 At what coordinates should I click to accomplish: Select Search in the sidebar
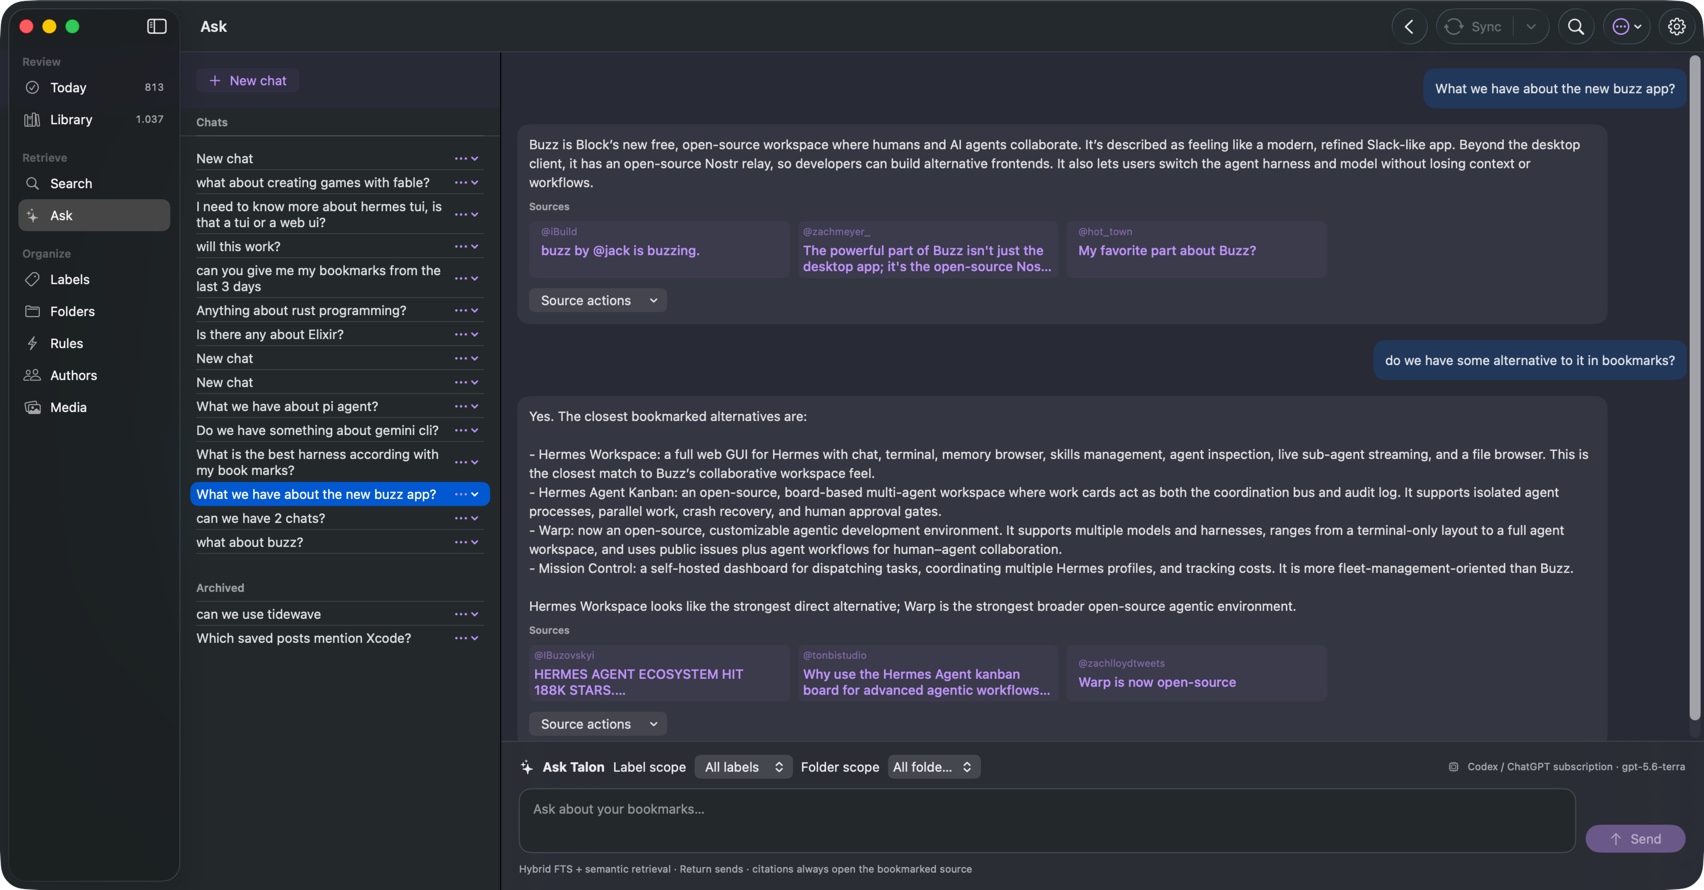tap(94, 184)
